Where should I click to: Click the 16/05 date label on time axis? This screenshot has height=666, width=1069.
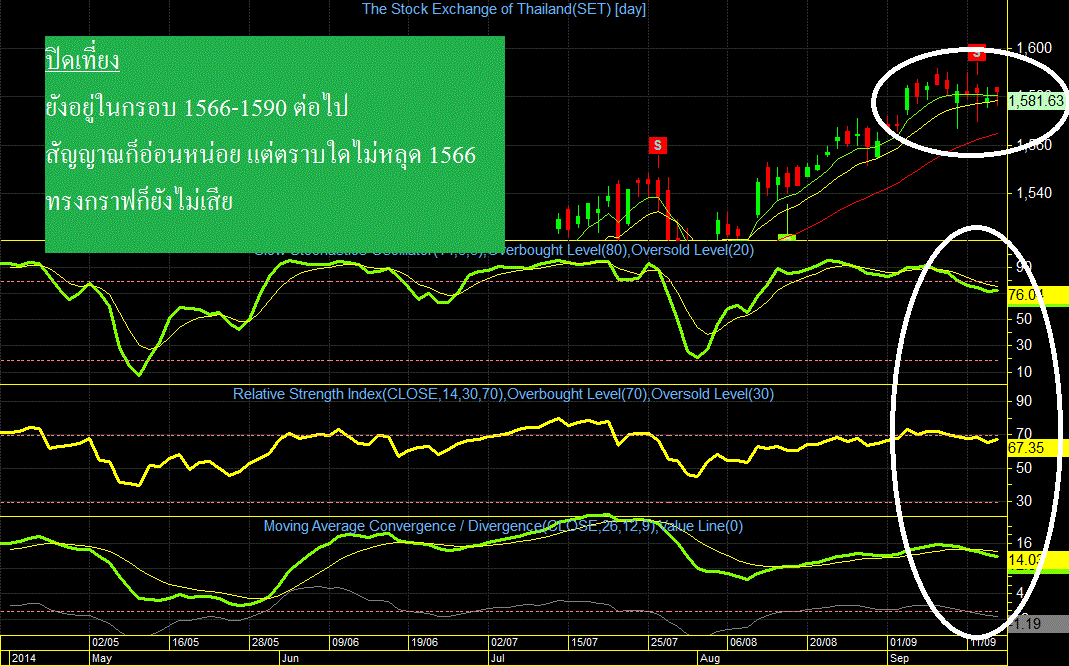point(185,642)
